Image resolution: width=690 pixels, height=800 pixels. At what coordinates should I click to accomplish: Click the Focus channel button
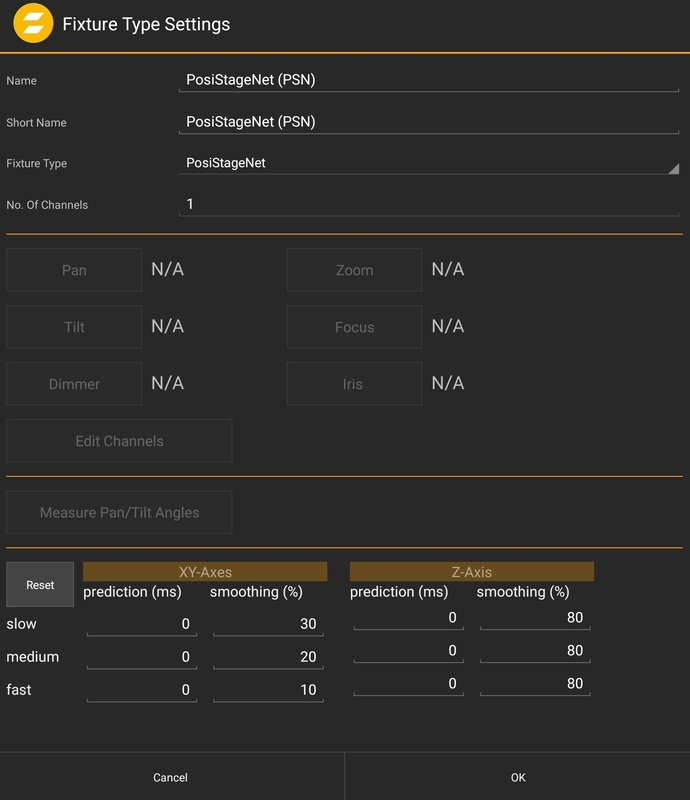354,327
